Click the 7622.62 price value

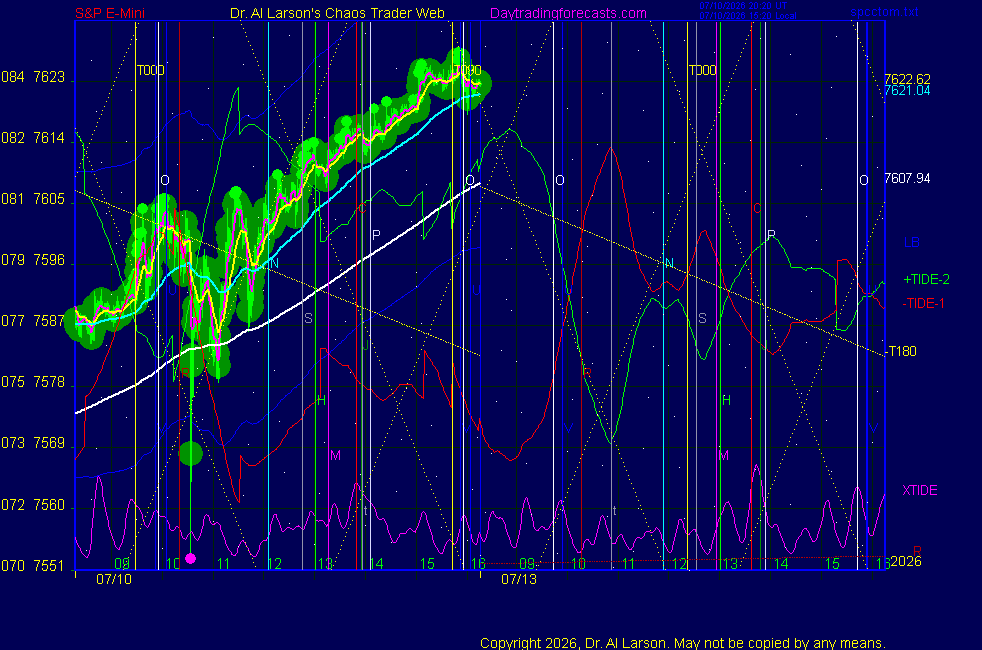(907, 80)
